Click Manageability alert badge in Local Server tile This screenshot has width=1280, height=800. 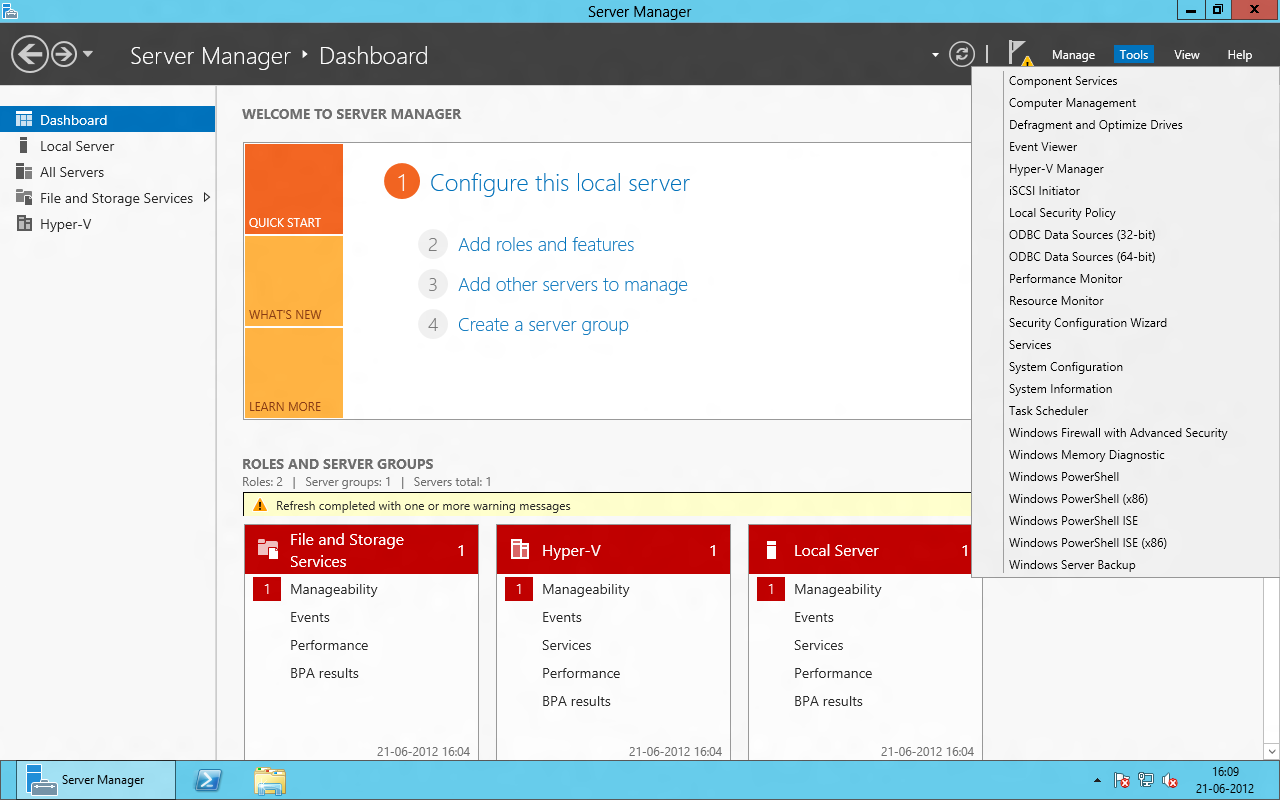pos(771,589)
